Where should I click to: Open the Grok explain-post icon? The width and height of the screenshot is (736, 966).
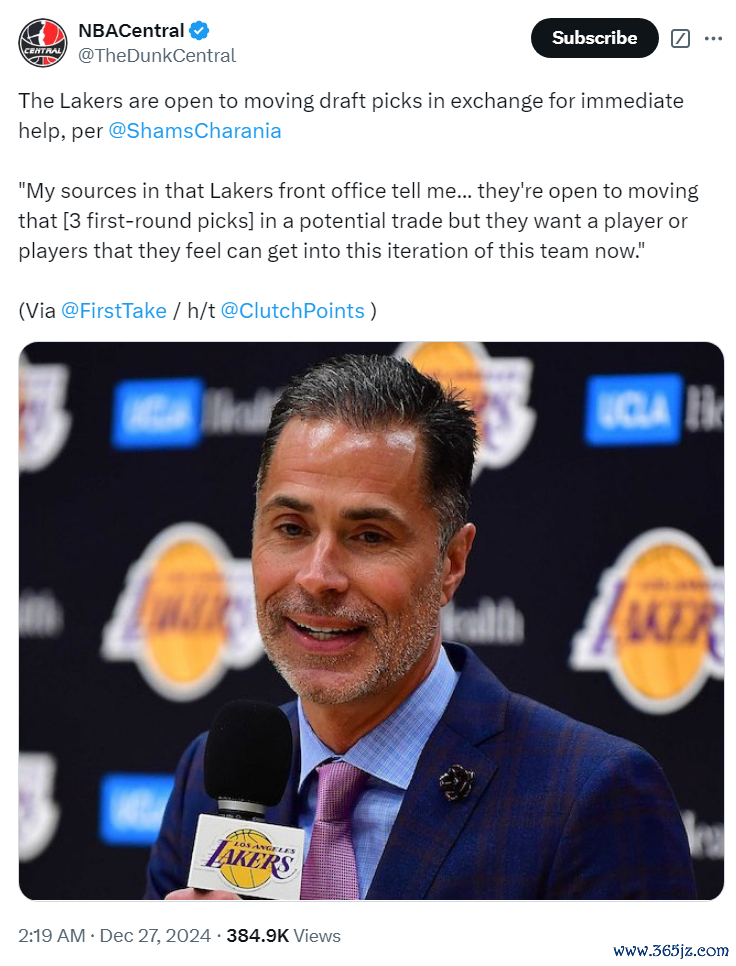[x=680, y=38]
